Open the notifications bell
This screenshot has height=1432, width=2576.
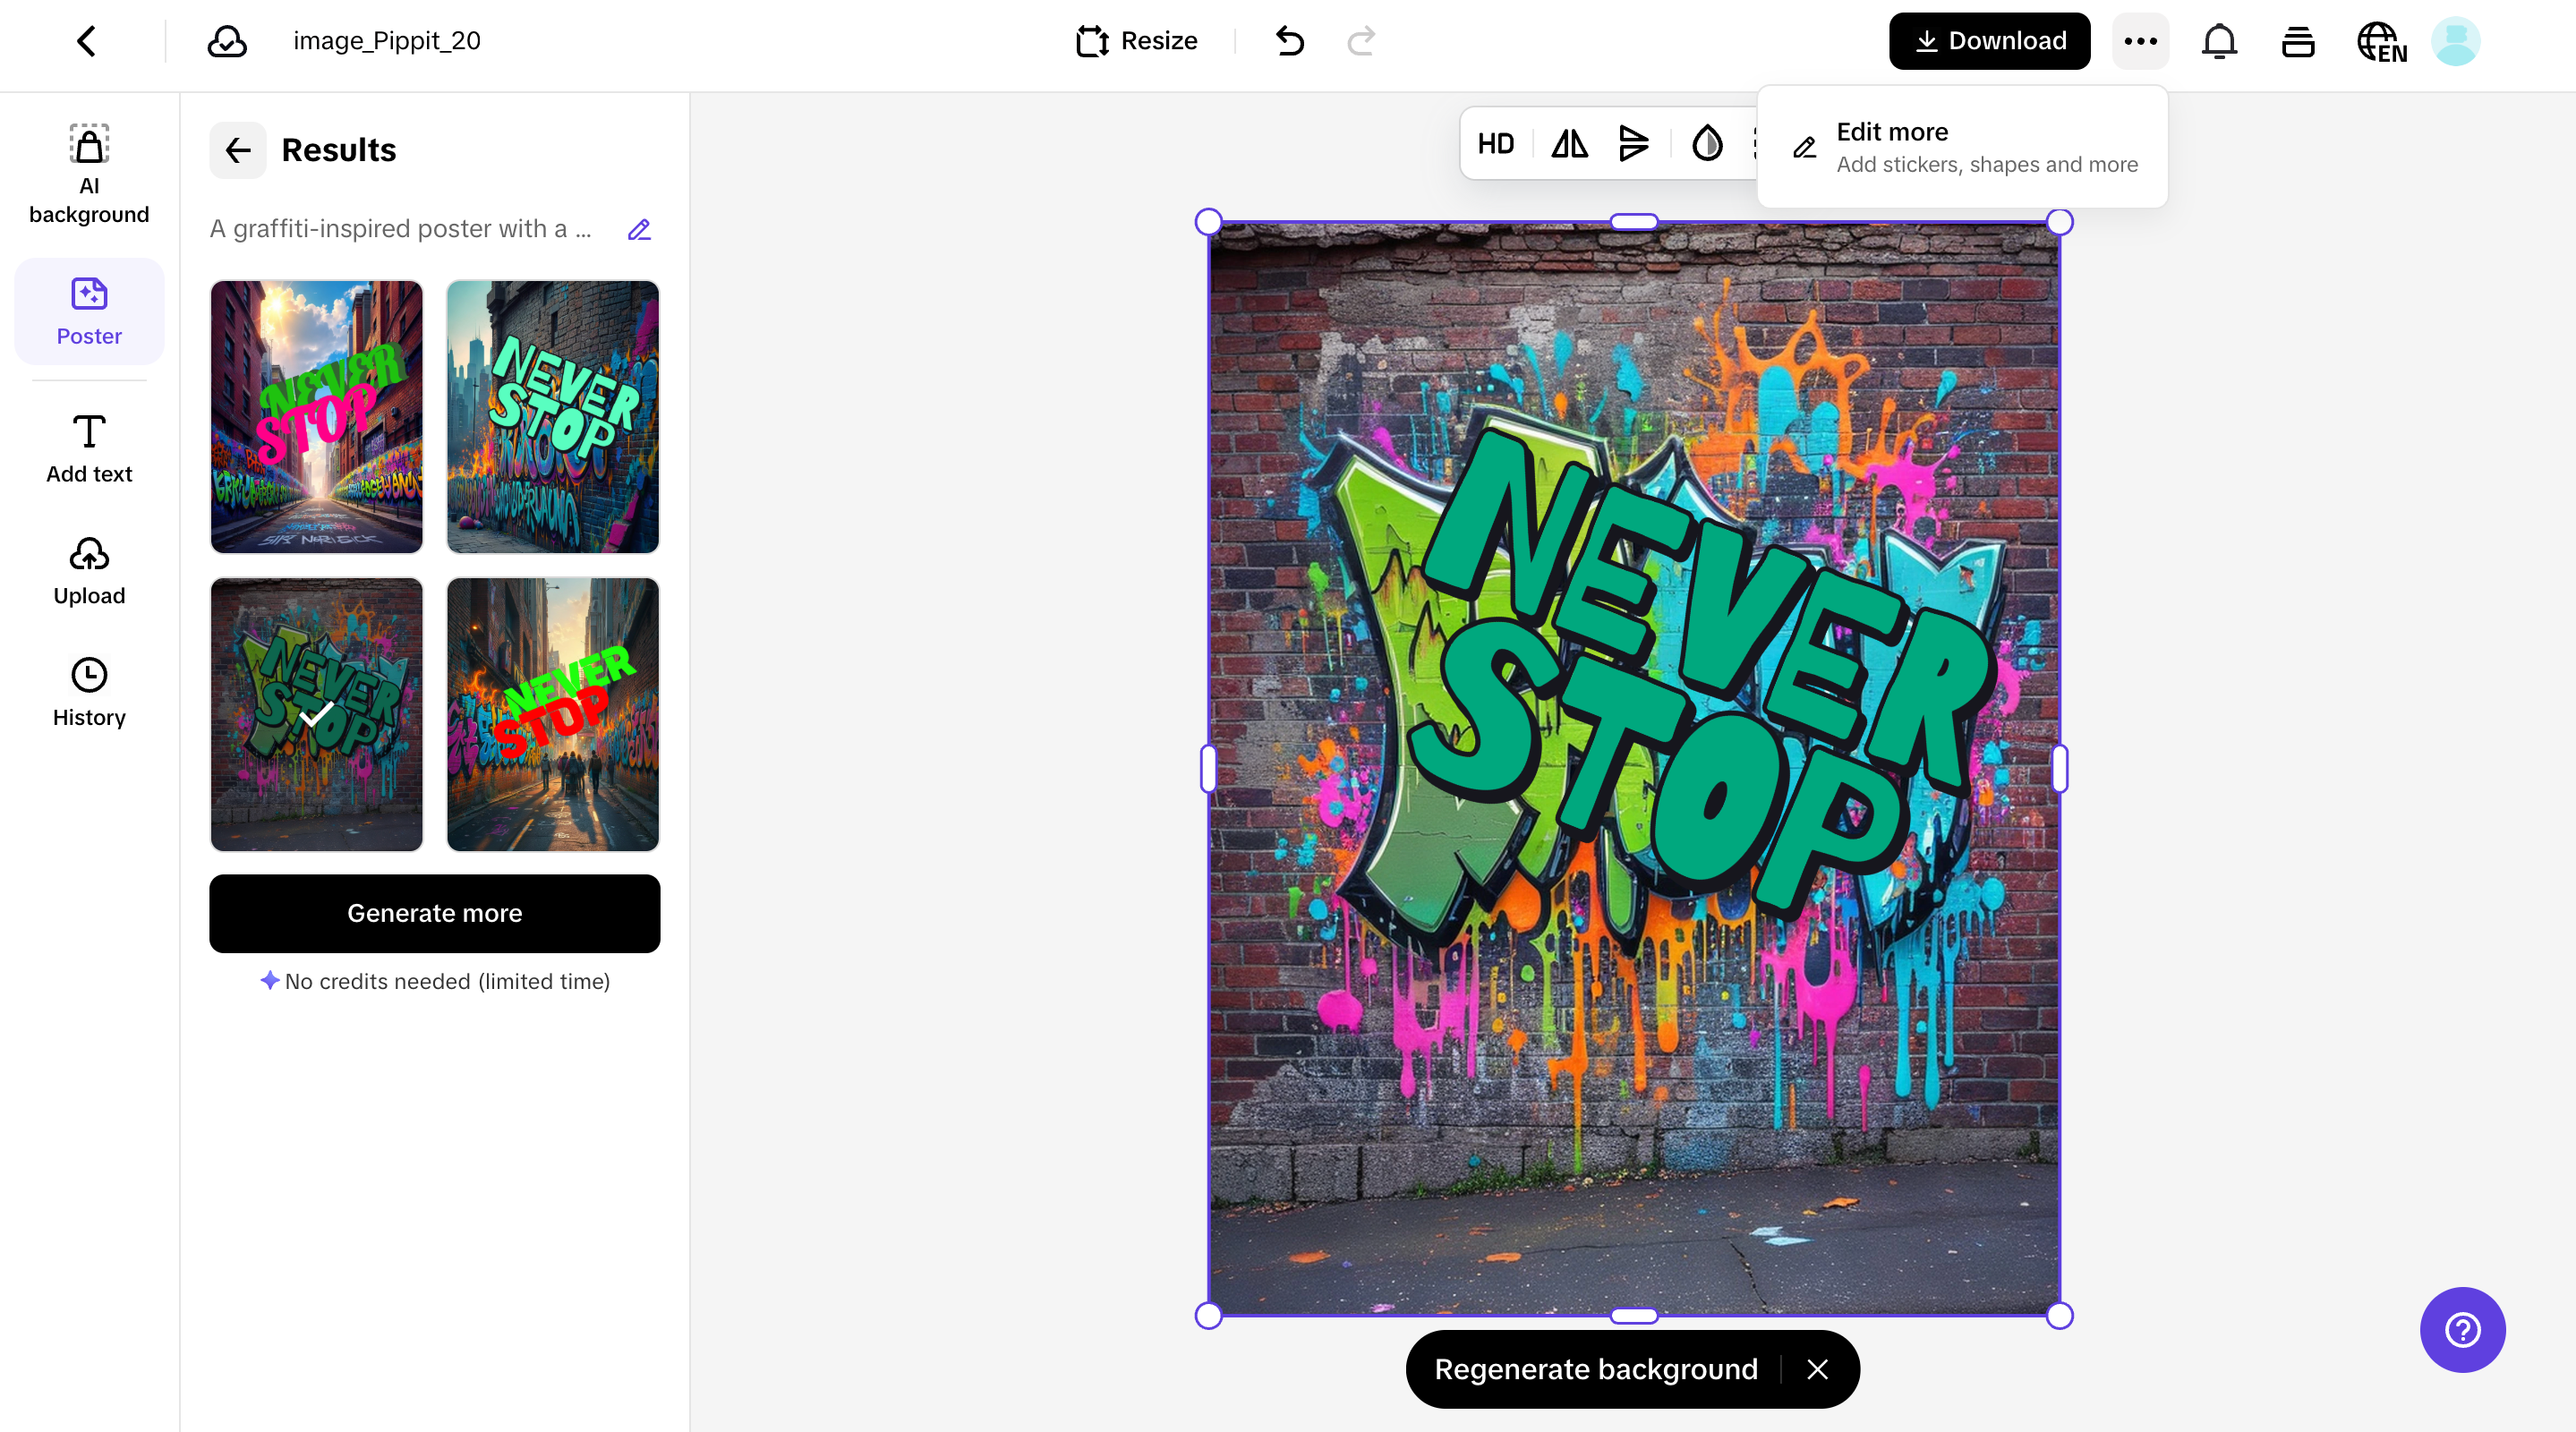pyautogui.click(x=2218, y=41)
